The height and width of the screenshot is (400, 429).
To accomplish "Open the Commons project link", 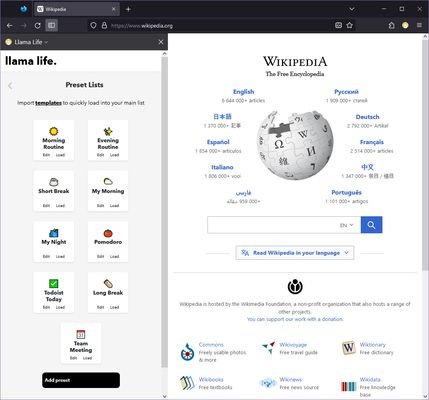I will [211, 345].
